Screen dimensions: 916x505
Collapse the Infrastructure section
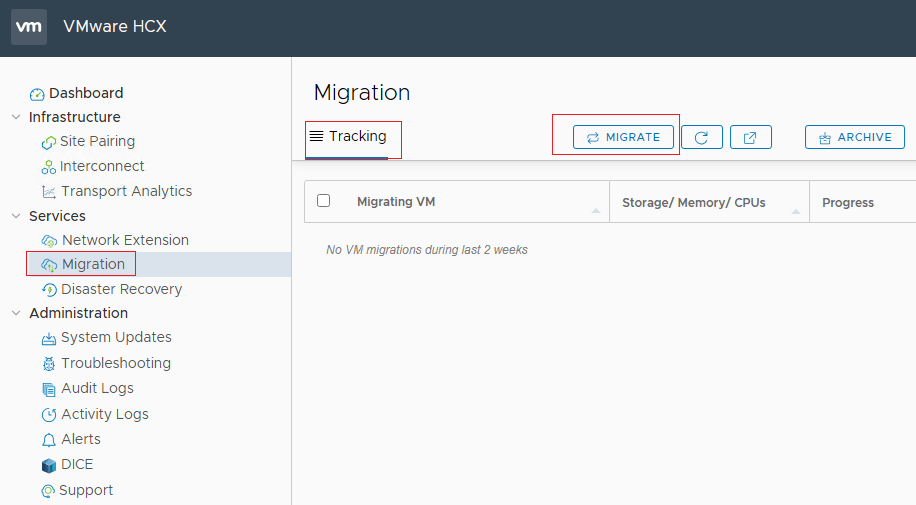[x=16, y=117]
